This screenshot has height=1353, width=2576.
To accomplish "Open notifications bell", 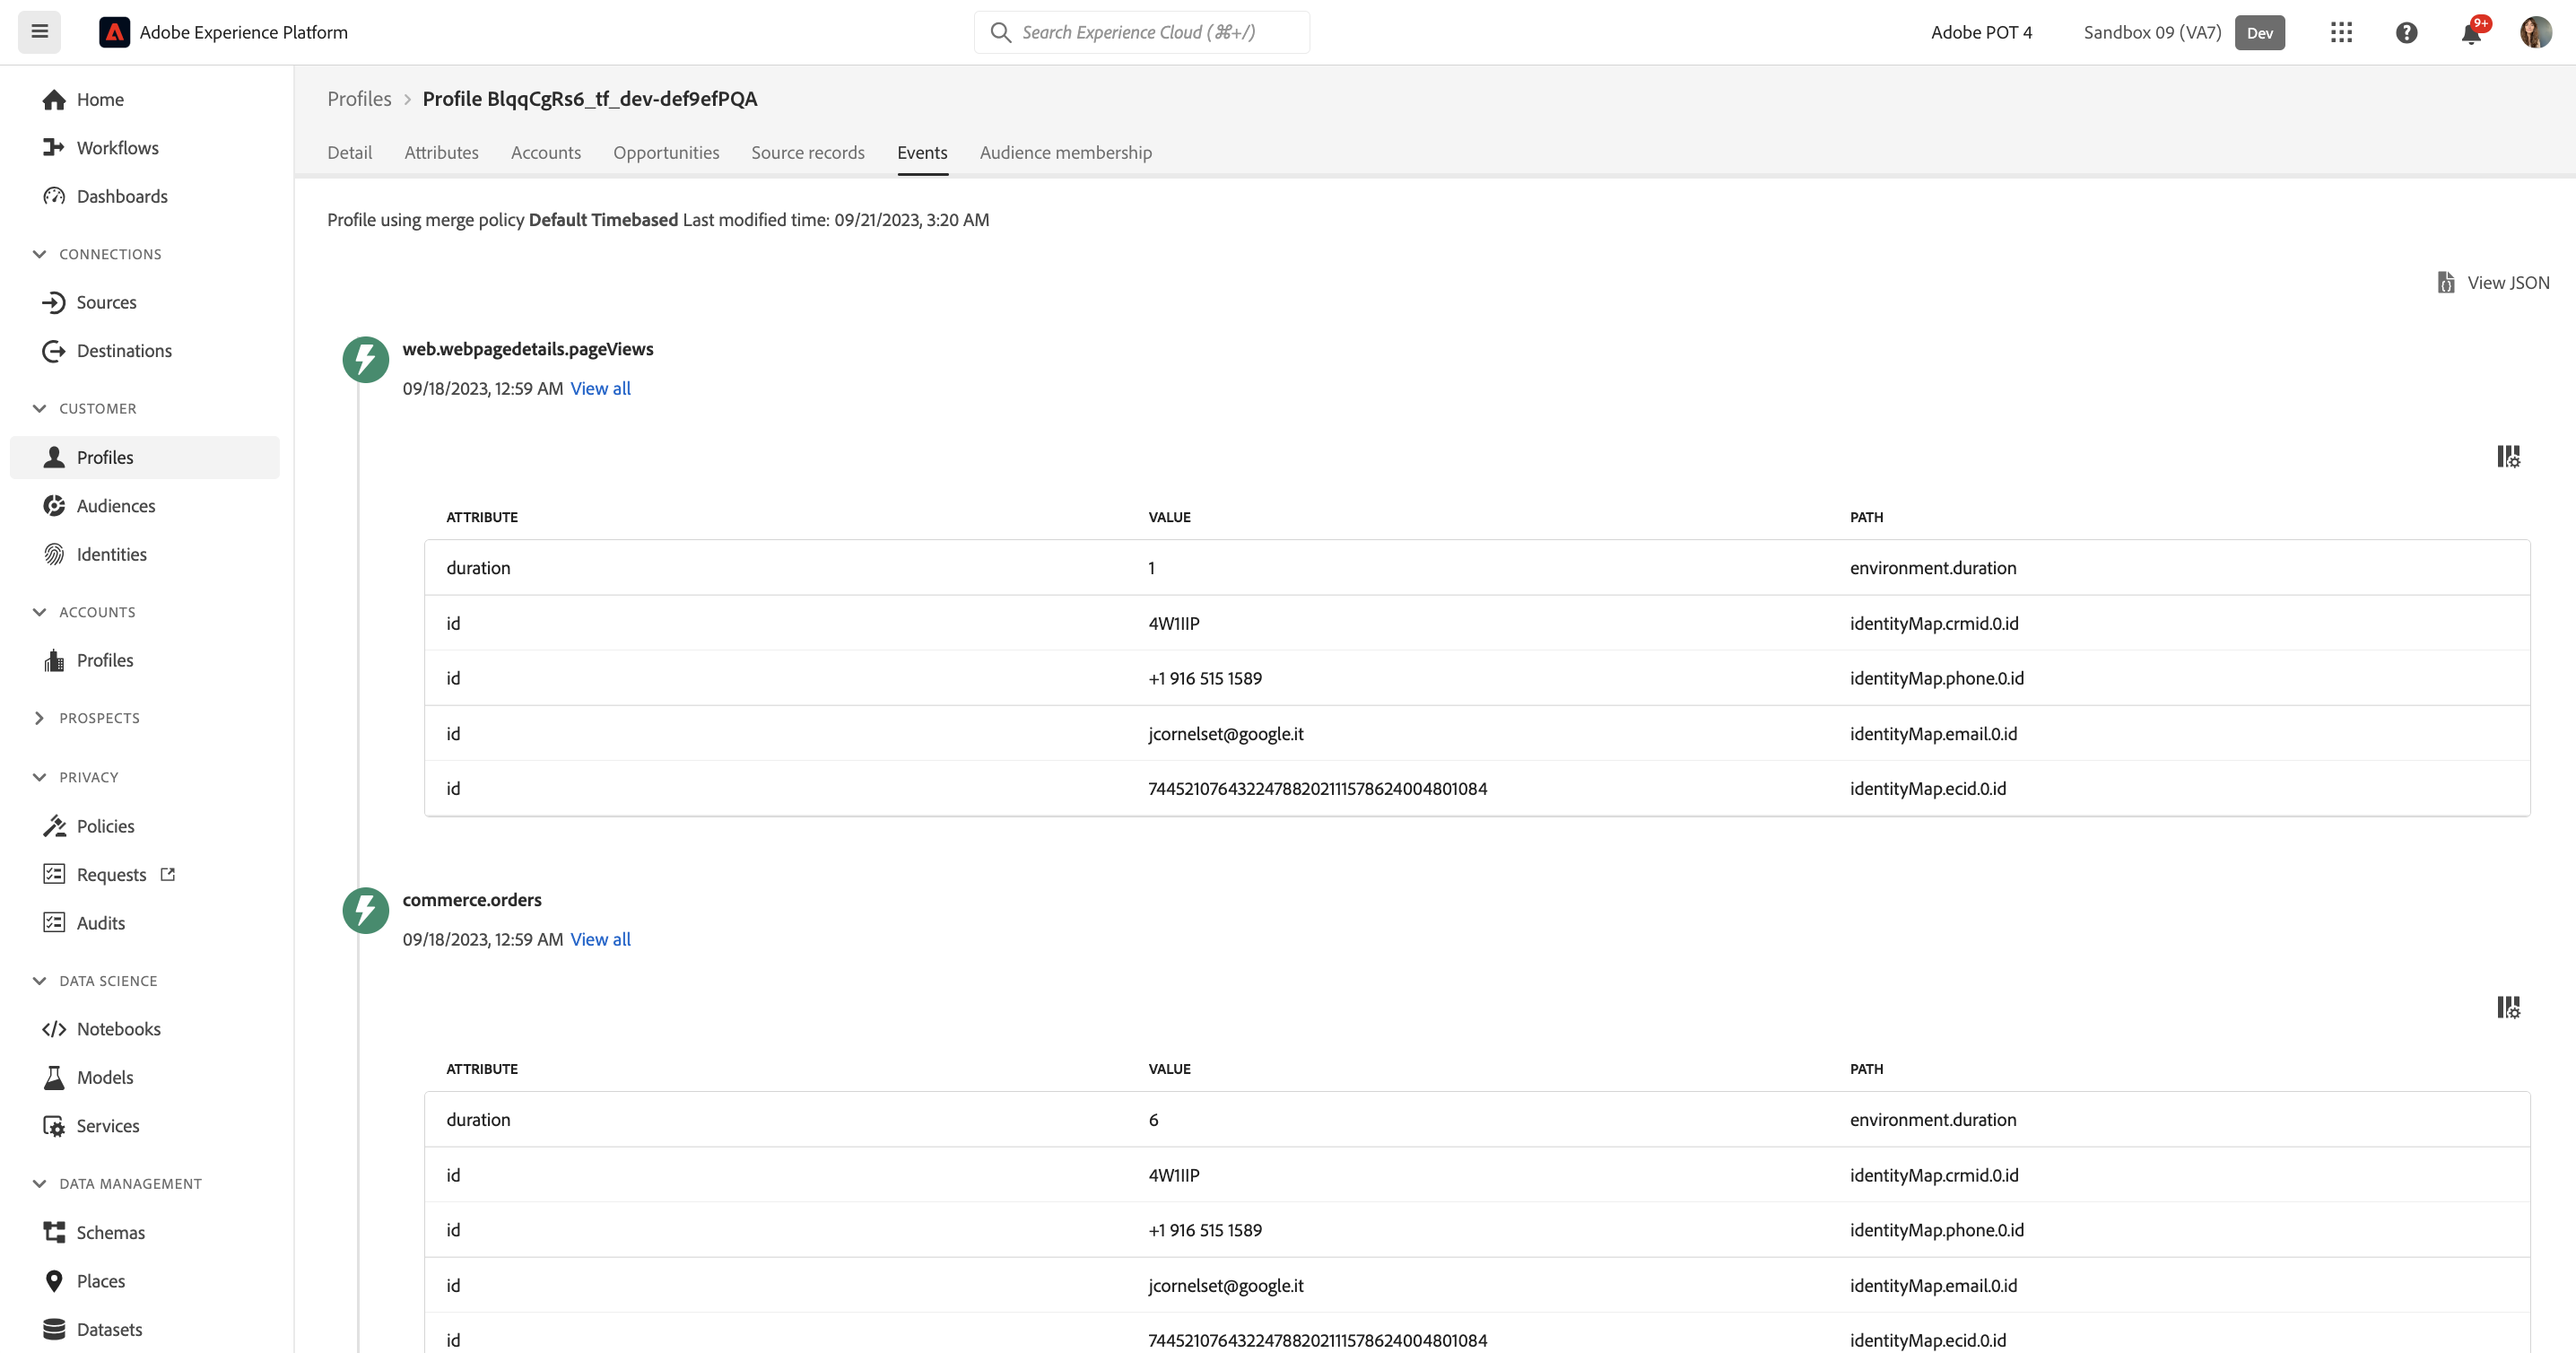I will tap(2471, 32).
